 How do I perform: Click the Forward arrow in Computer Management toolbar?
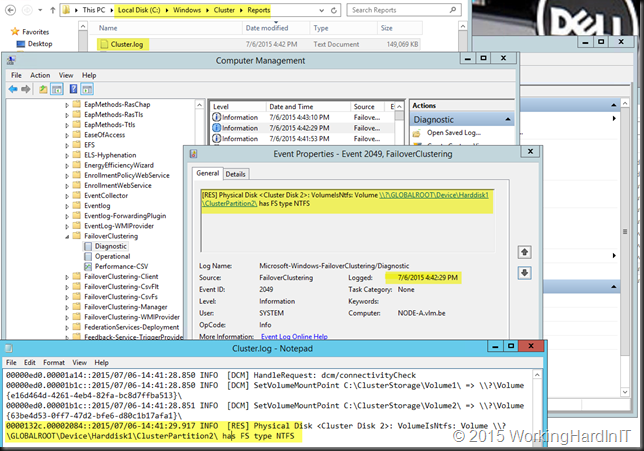pos(26,89)
